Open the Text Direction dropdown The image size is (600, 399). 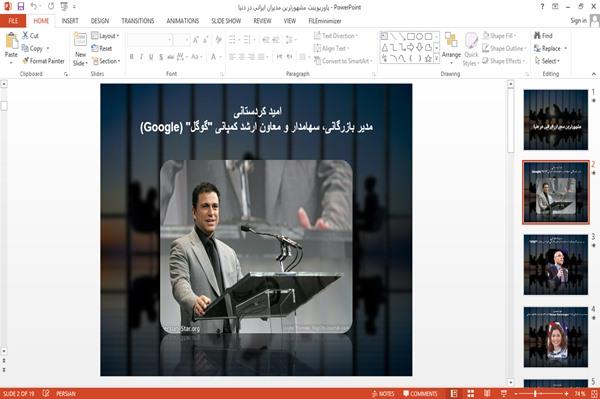[336, 36]
